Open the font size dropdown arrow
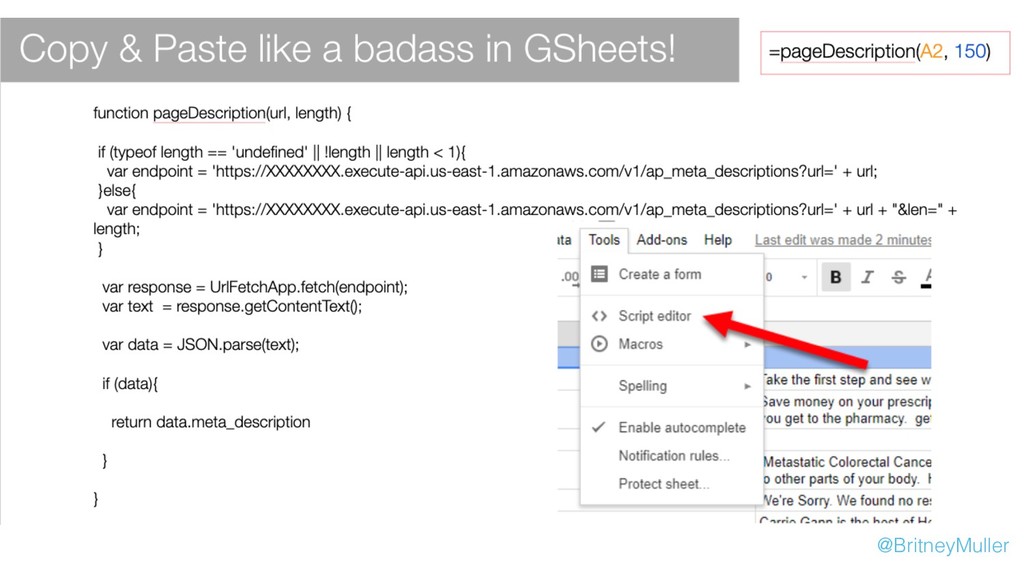Image resolution: width=1024 pixels, height=576 pixels. click(x=804, y=277)
